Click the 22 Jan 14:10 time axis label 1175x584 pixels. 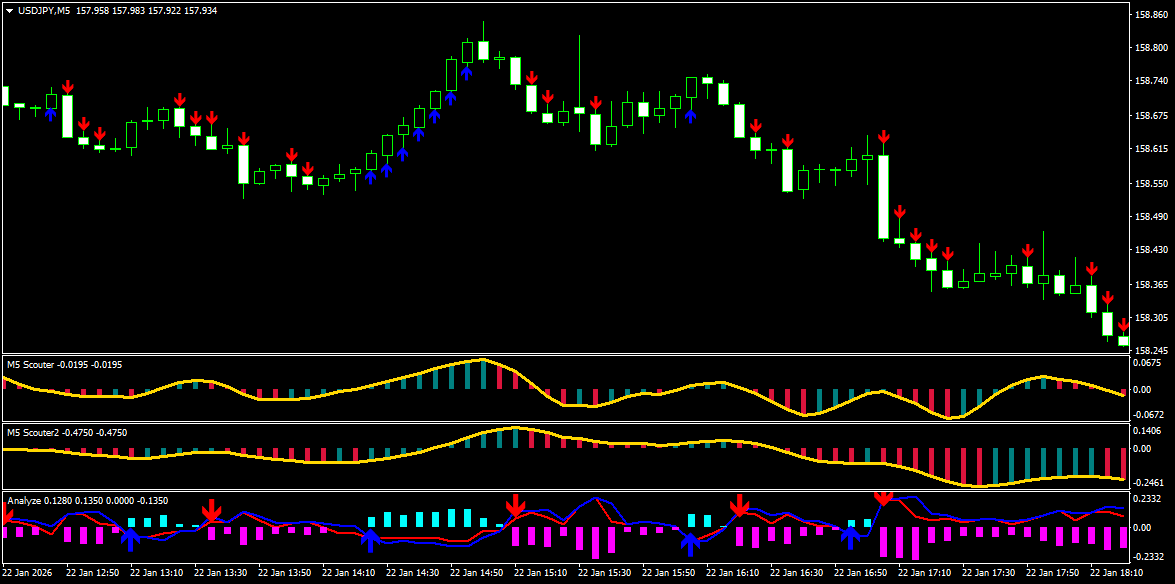348,573
